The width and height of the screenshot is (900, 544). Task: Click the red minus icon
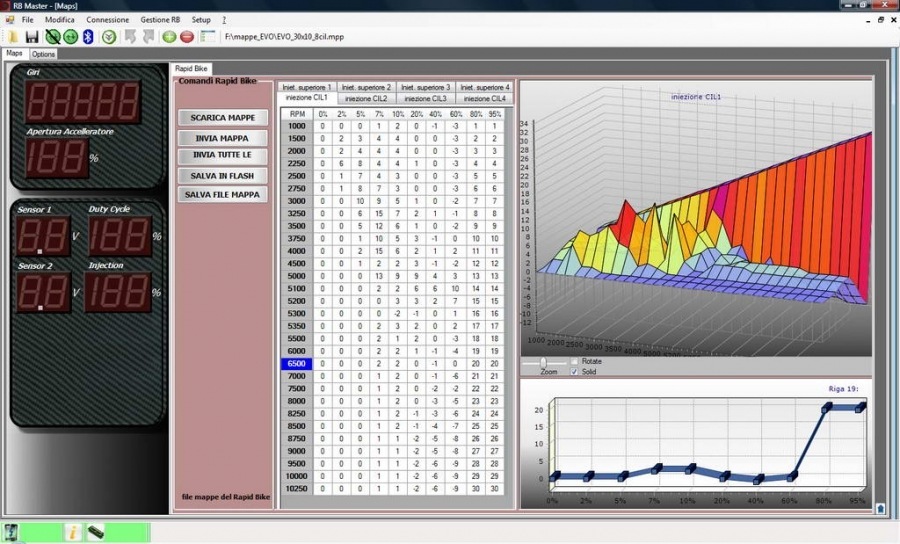pos(187,37)
